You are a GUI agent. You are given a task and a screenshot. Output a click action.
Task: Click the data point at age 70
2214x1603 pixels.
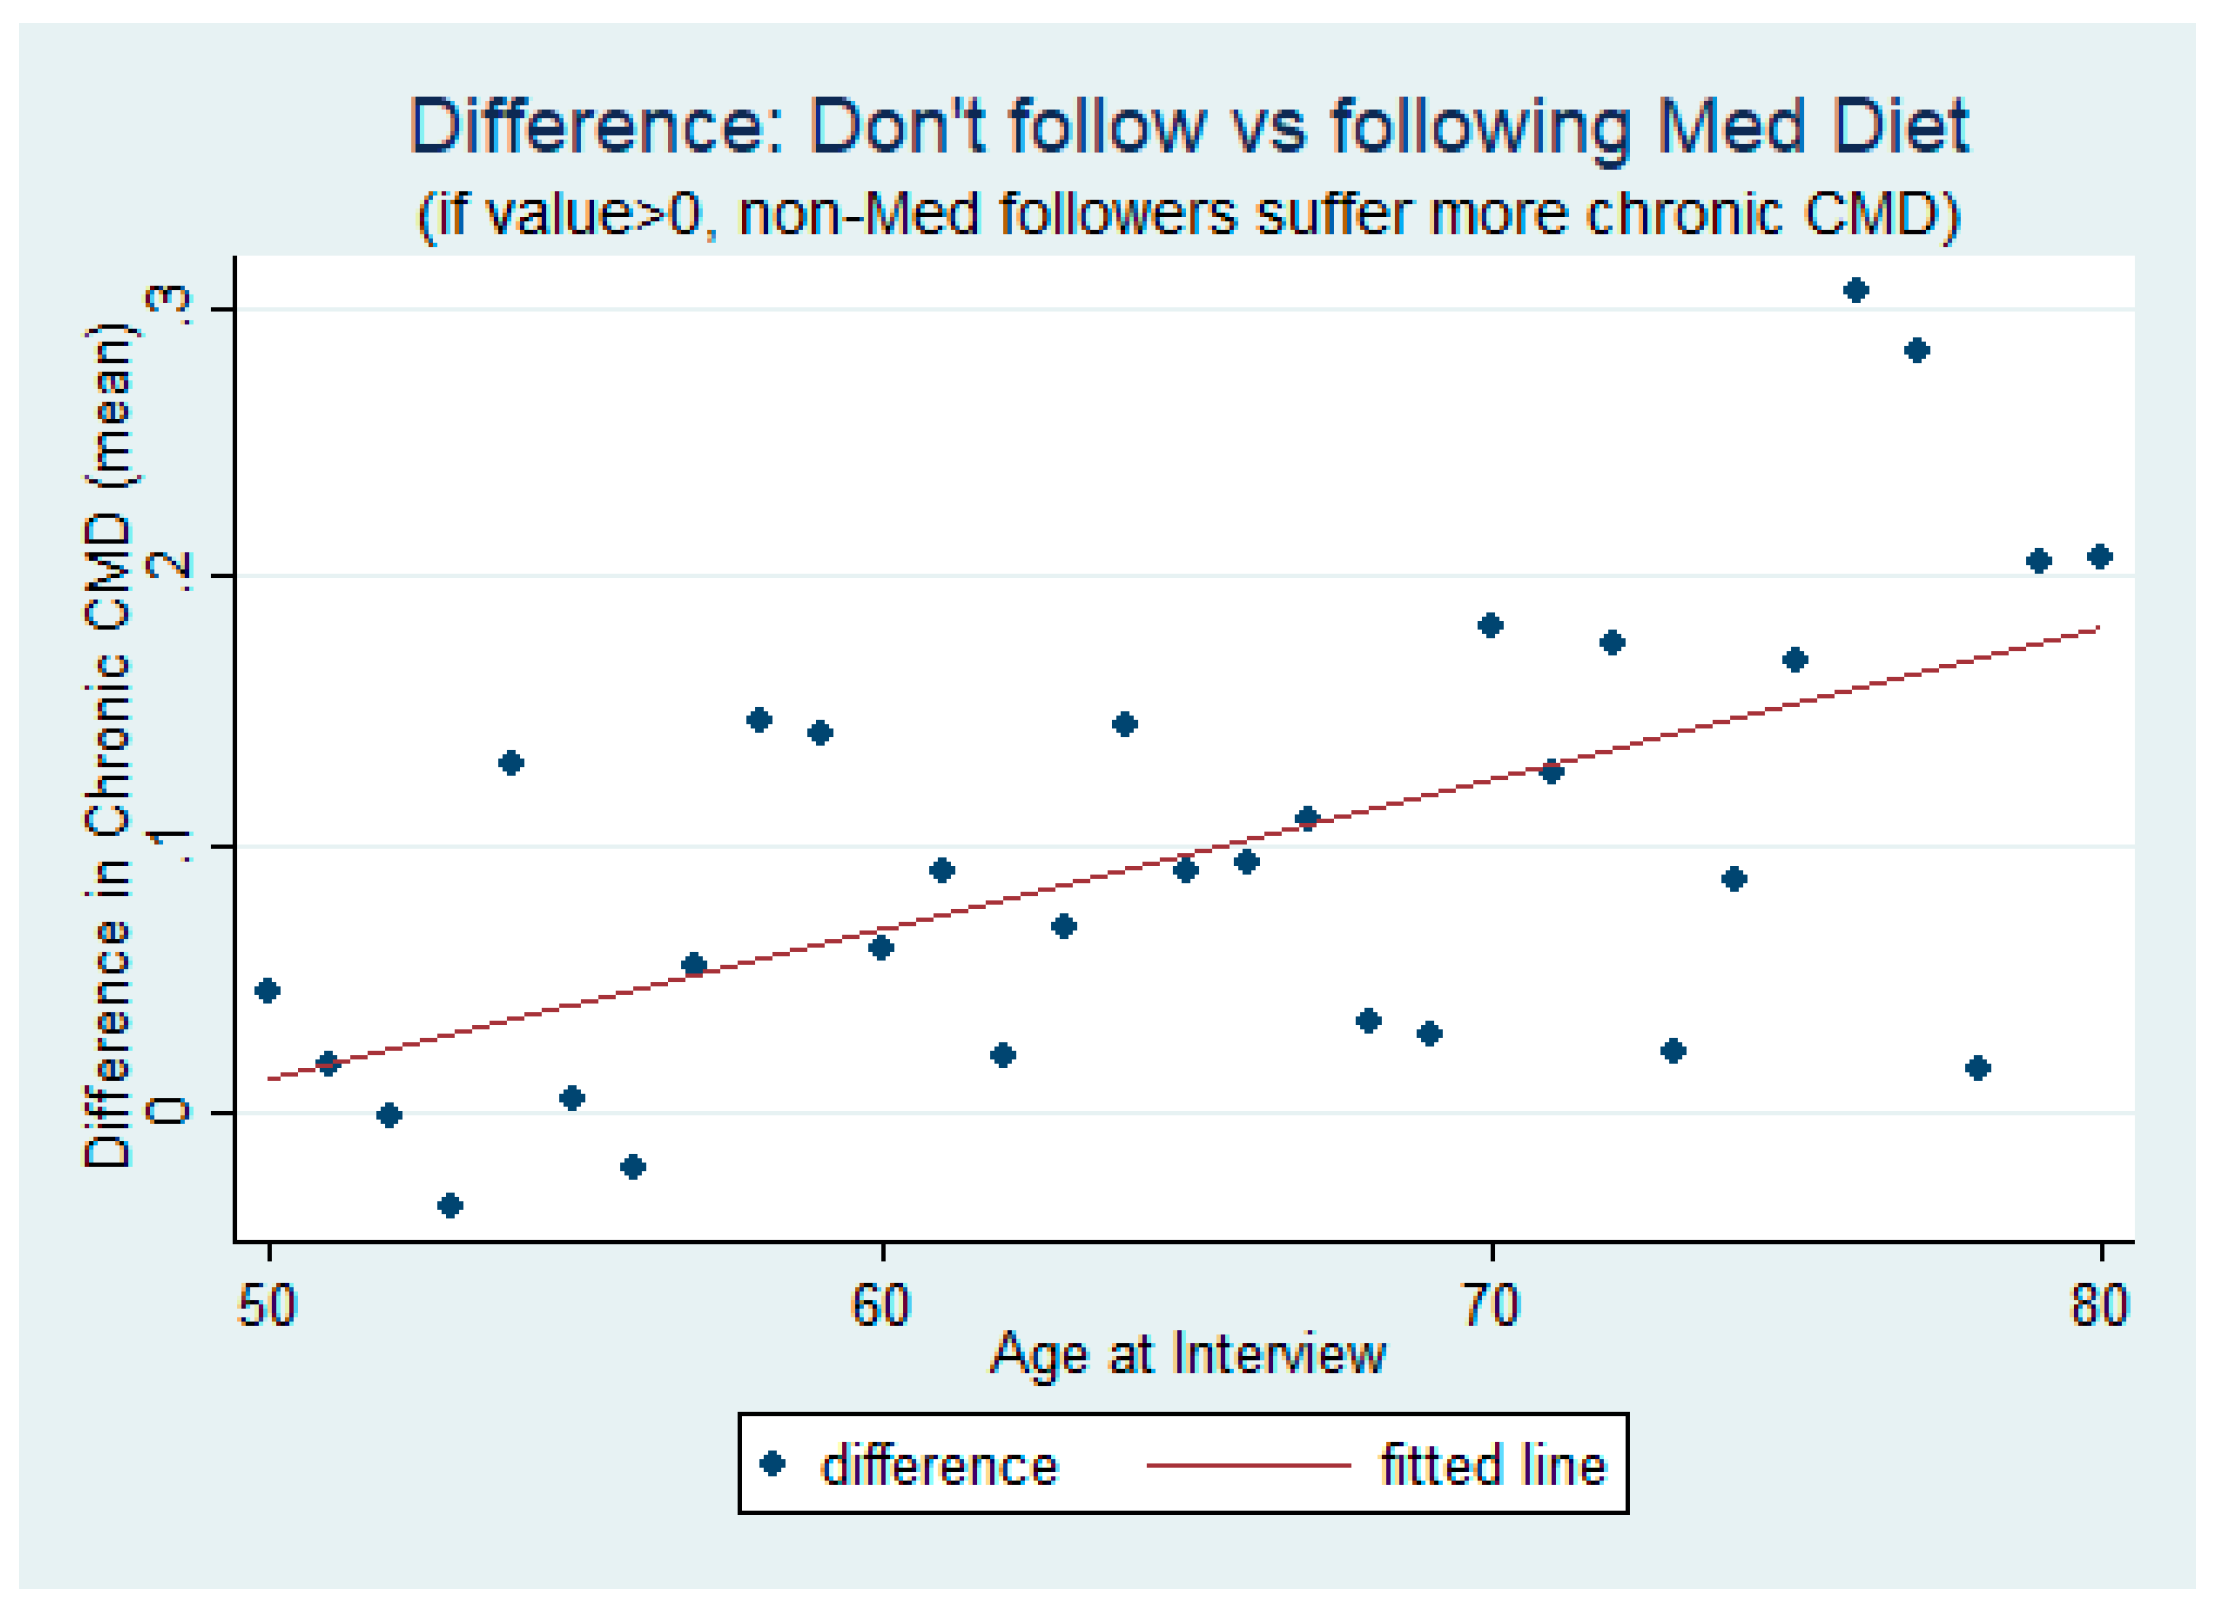click(1490, 626)
